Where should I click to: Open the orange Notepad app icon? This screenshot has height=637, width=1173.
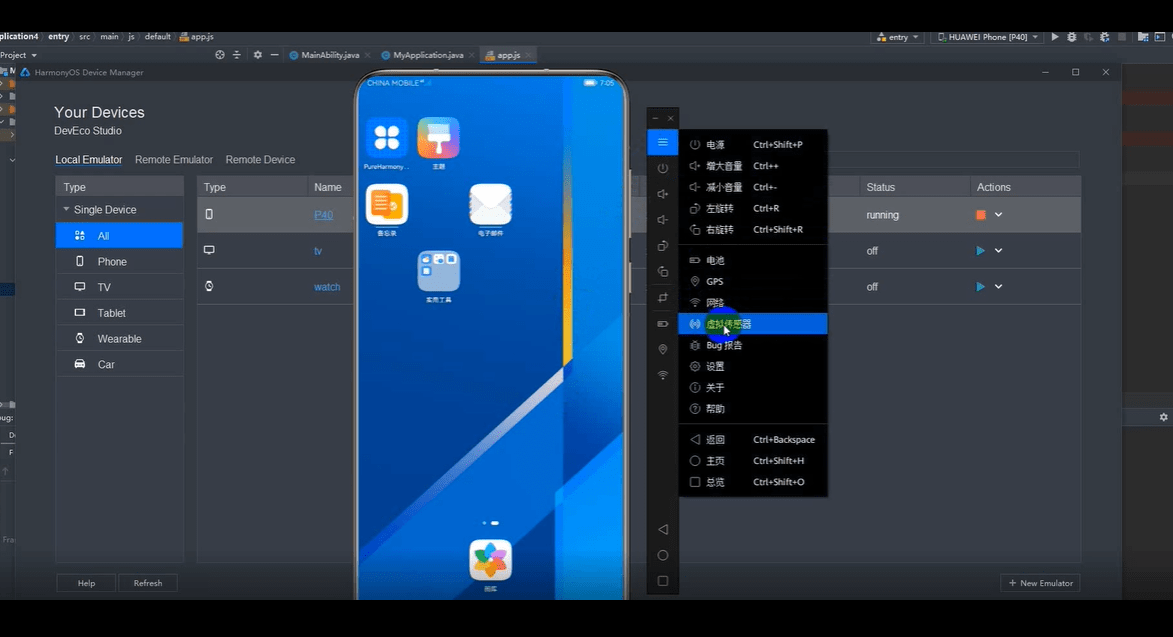click(386, 205)
